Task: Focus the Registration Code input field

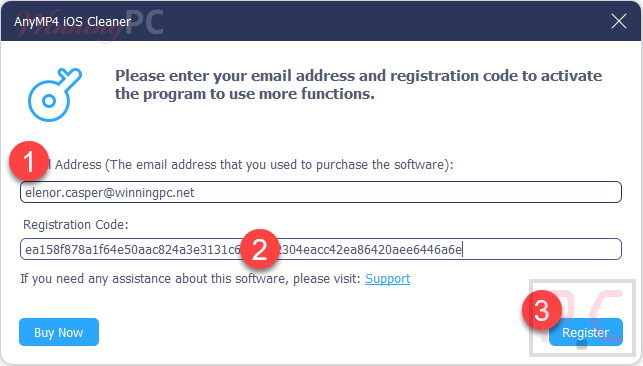Action: click(x=321, y=249)
